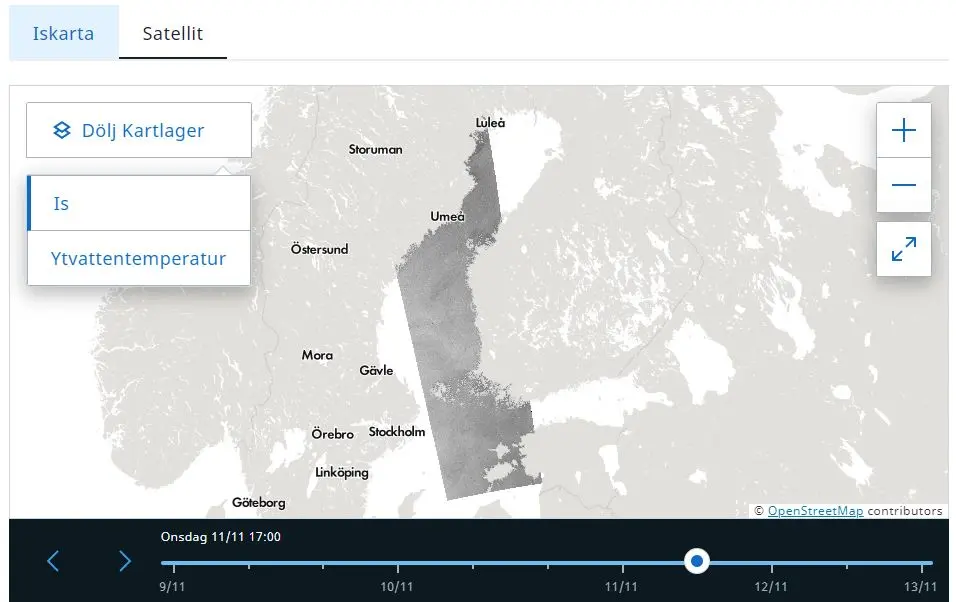Screen dimensions: 956x602
Task: Click the zoom out minus icon
Action: [x=903, y=185]
